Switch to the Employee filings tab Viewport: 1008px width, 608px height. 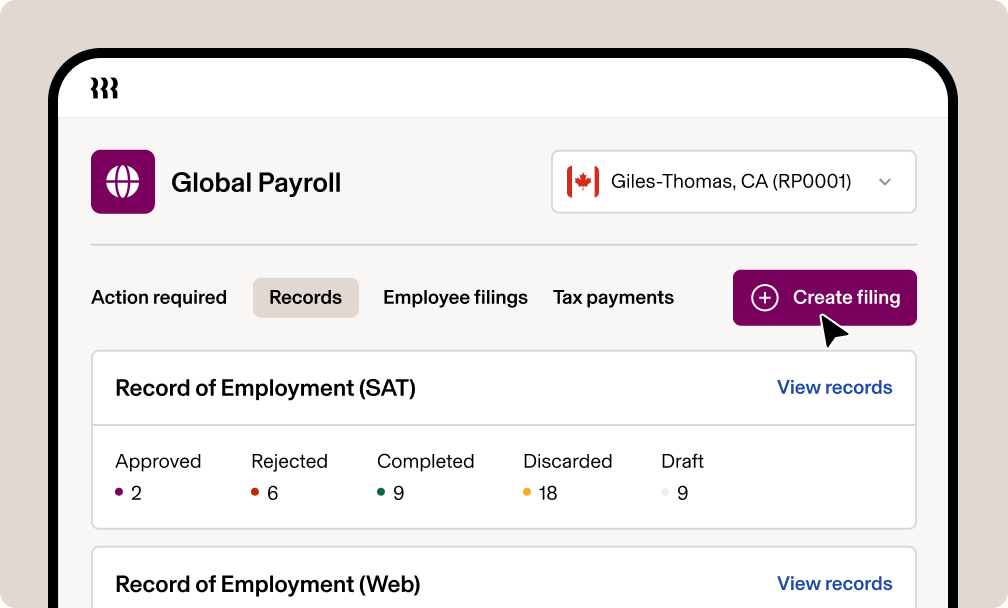tap(455, 297)
